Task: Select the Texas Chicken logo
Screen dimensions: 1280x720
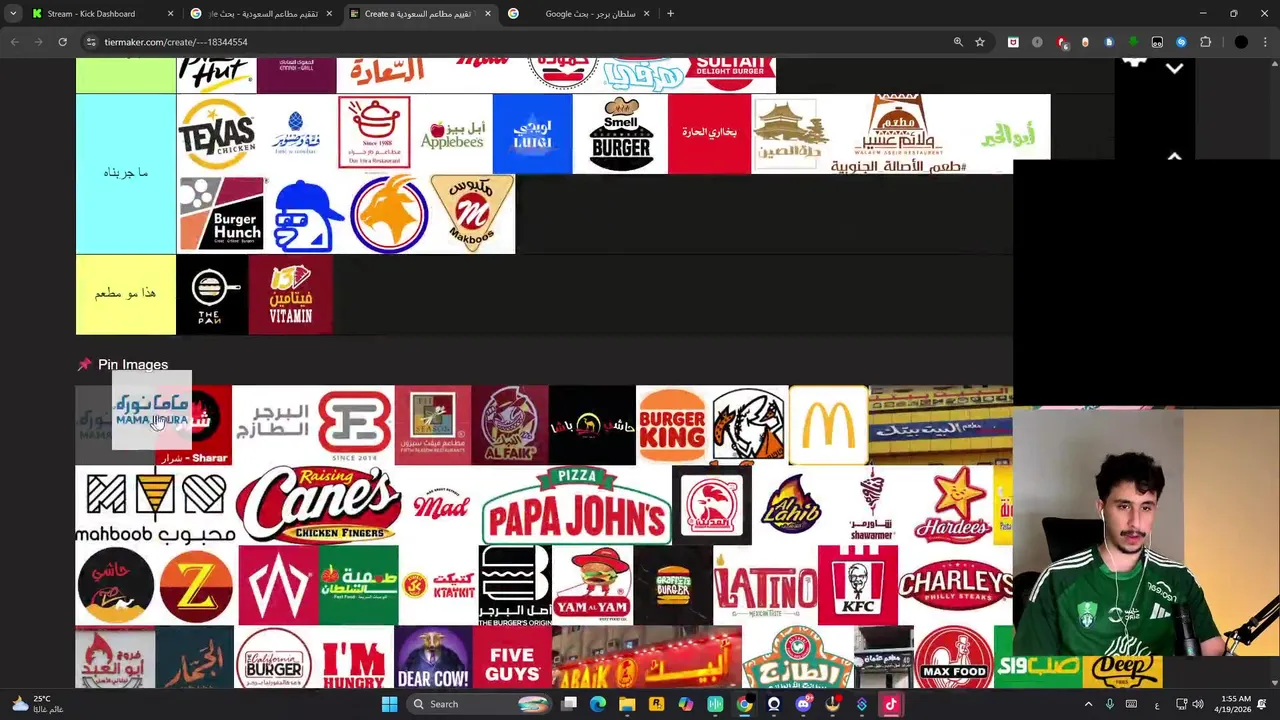Action: tap(216, 134)
